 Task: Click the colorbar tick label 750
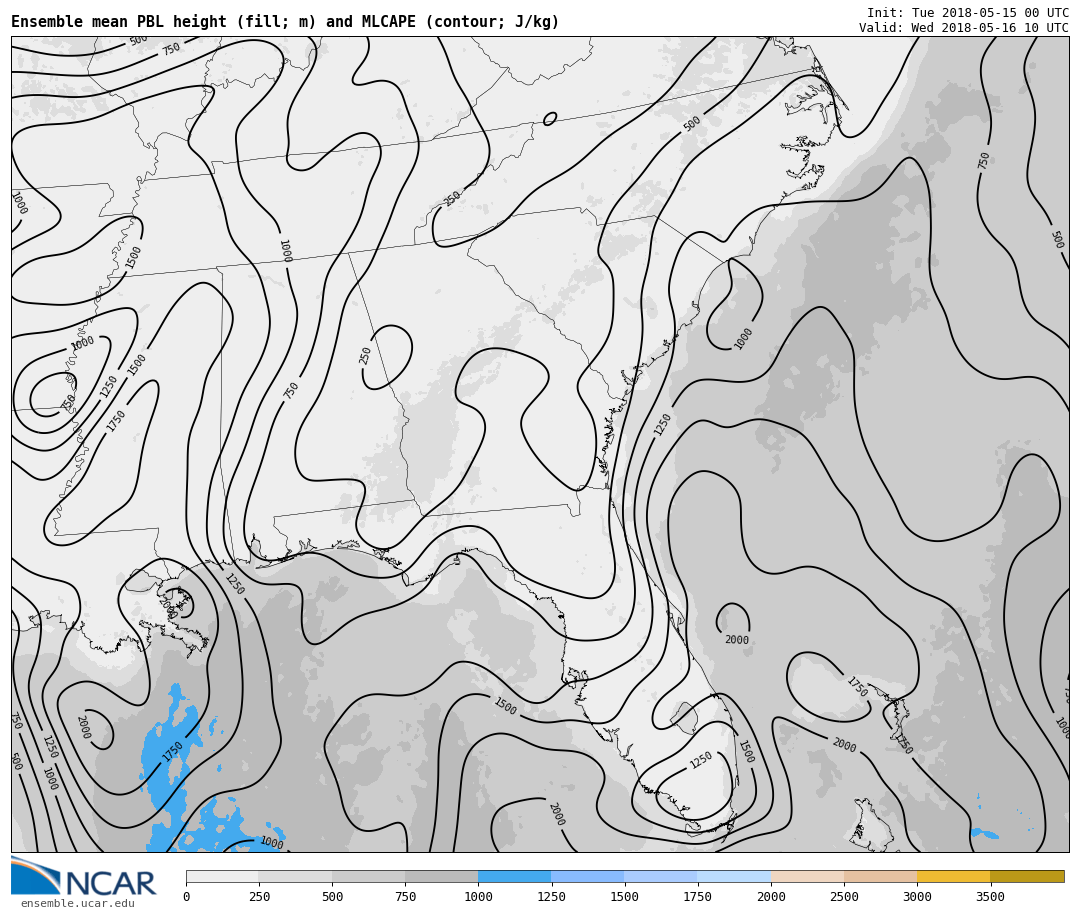406,896
